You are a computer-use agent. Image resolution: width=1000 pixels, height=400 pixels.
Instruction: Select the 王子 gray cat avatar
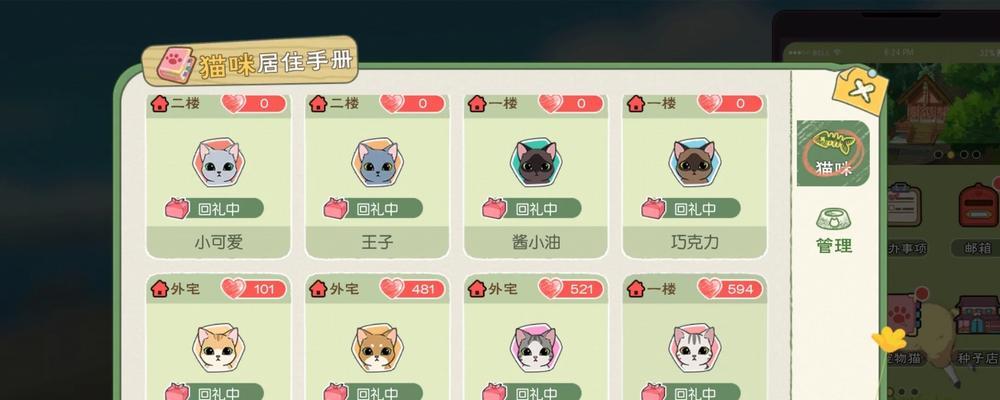coord(378,163)
